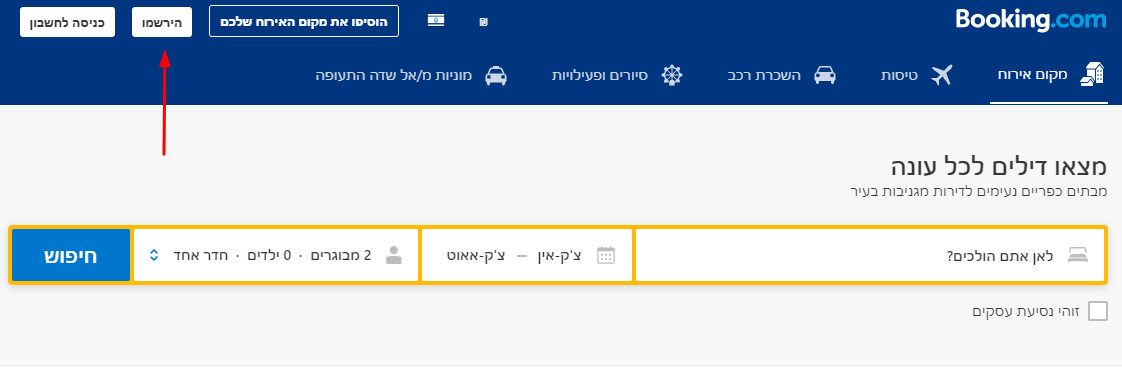Click the airport taxi icon

click(496, 75)
